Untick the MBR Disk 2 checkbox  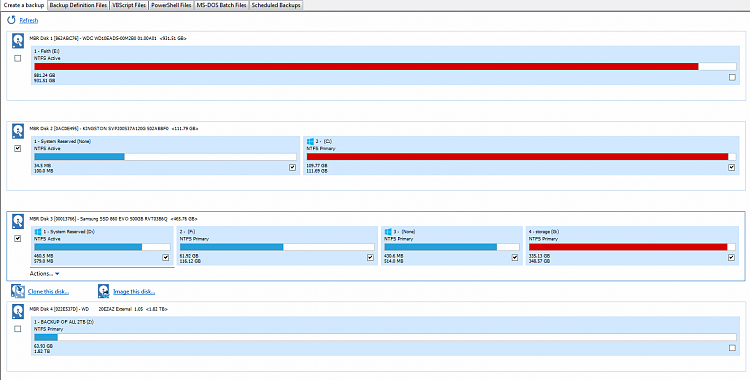[x=18, y=148]
